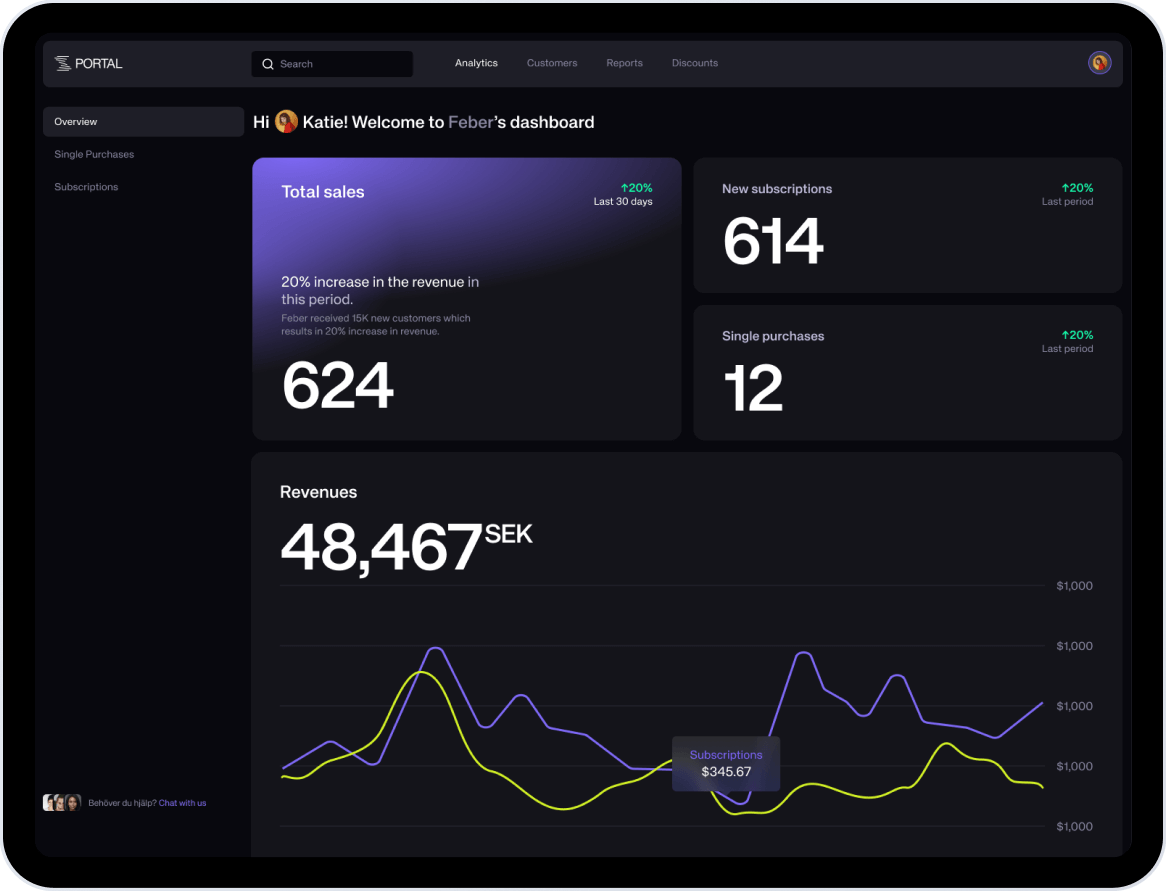
Task: Open the user profile avatar
Action: tap(1099, 63)
